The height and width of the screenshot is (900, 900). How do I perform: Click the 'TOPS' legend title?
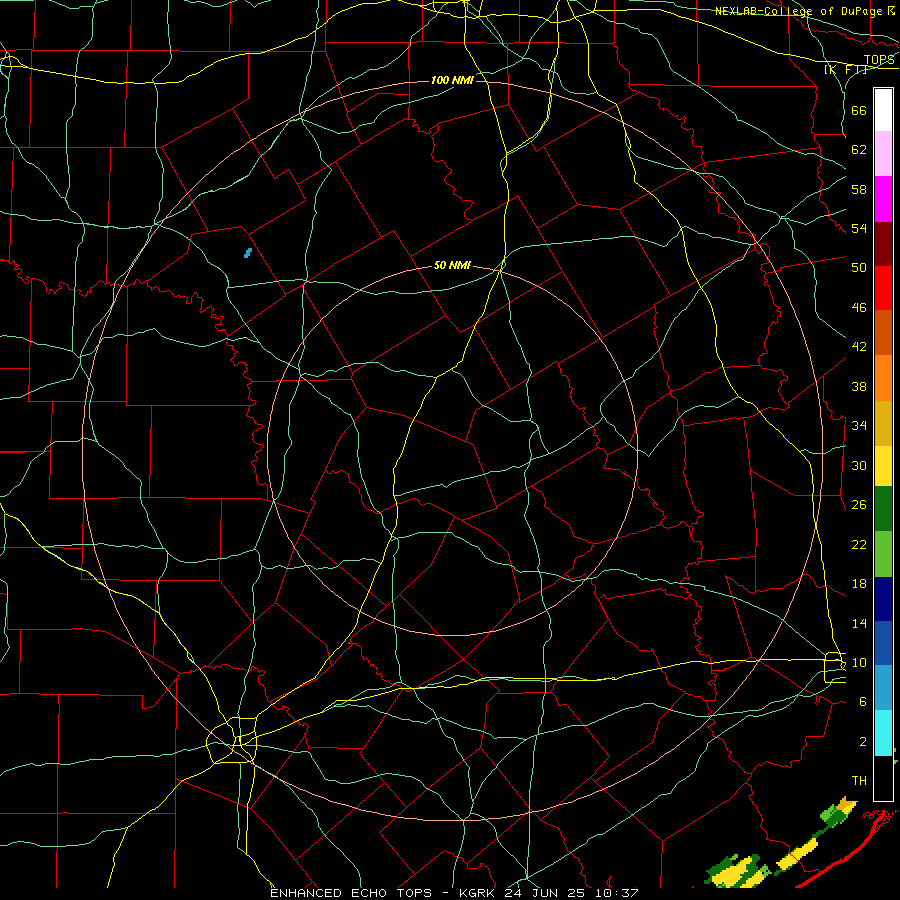pos(879,60)
